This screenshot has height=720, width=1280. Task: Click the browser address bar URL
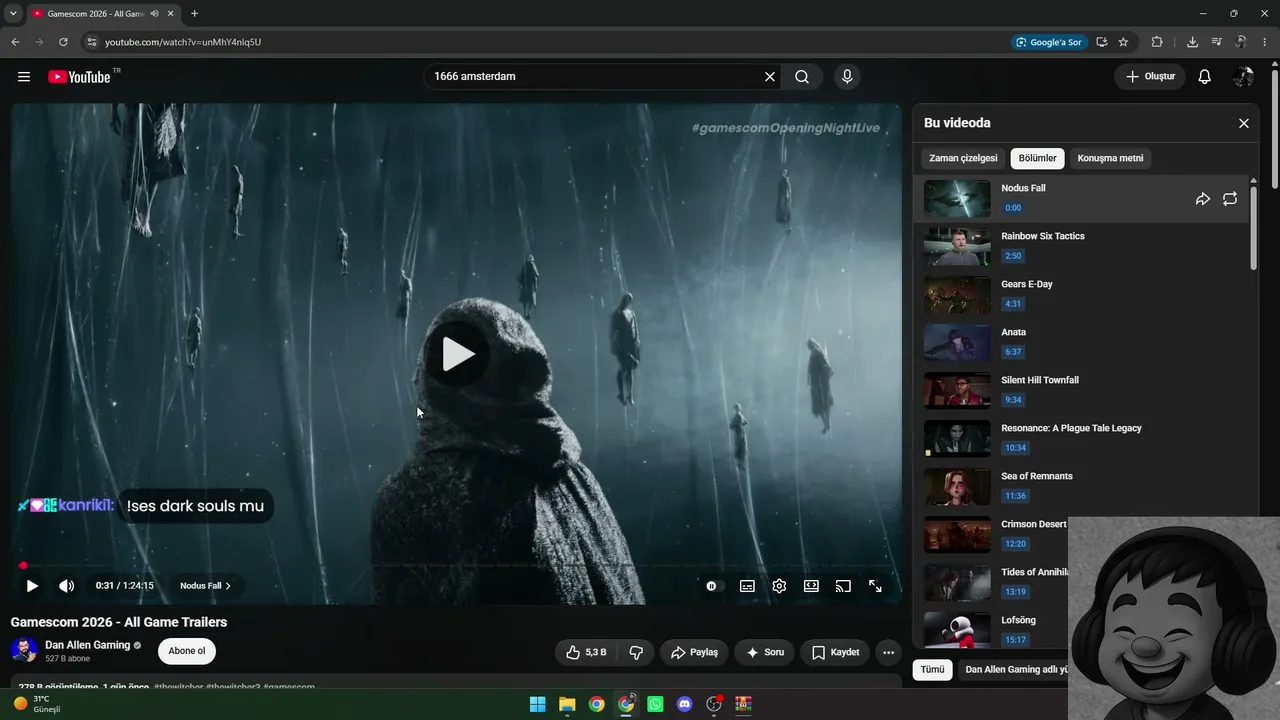[183, 42]
